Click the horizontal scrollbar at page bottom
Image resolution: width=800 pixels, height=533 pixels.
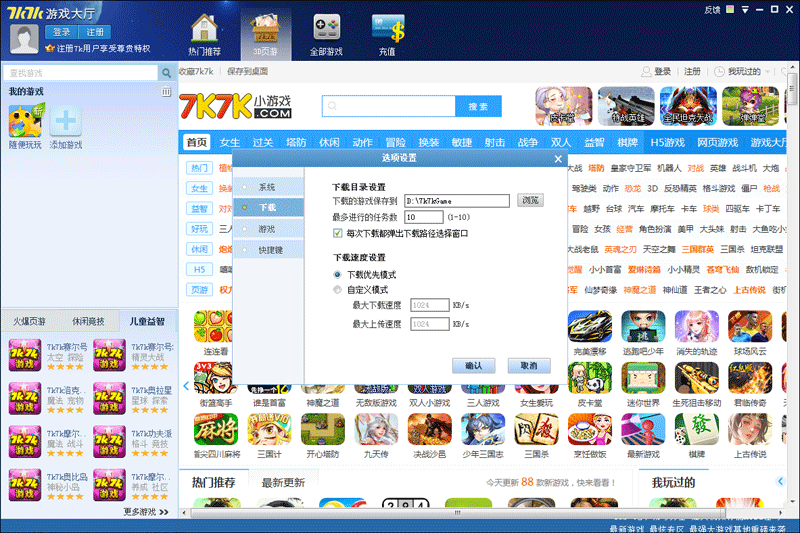[458, 513]
